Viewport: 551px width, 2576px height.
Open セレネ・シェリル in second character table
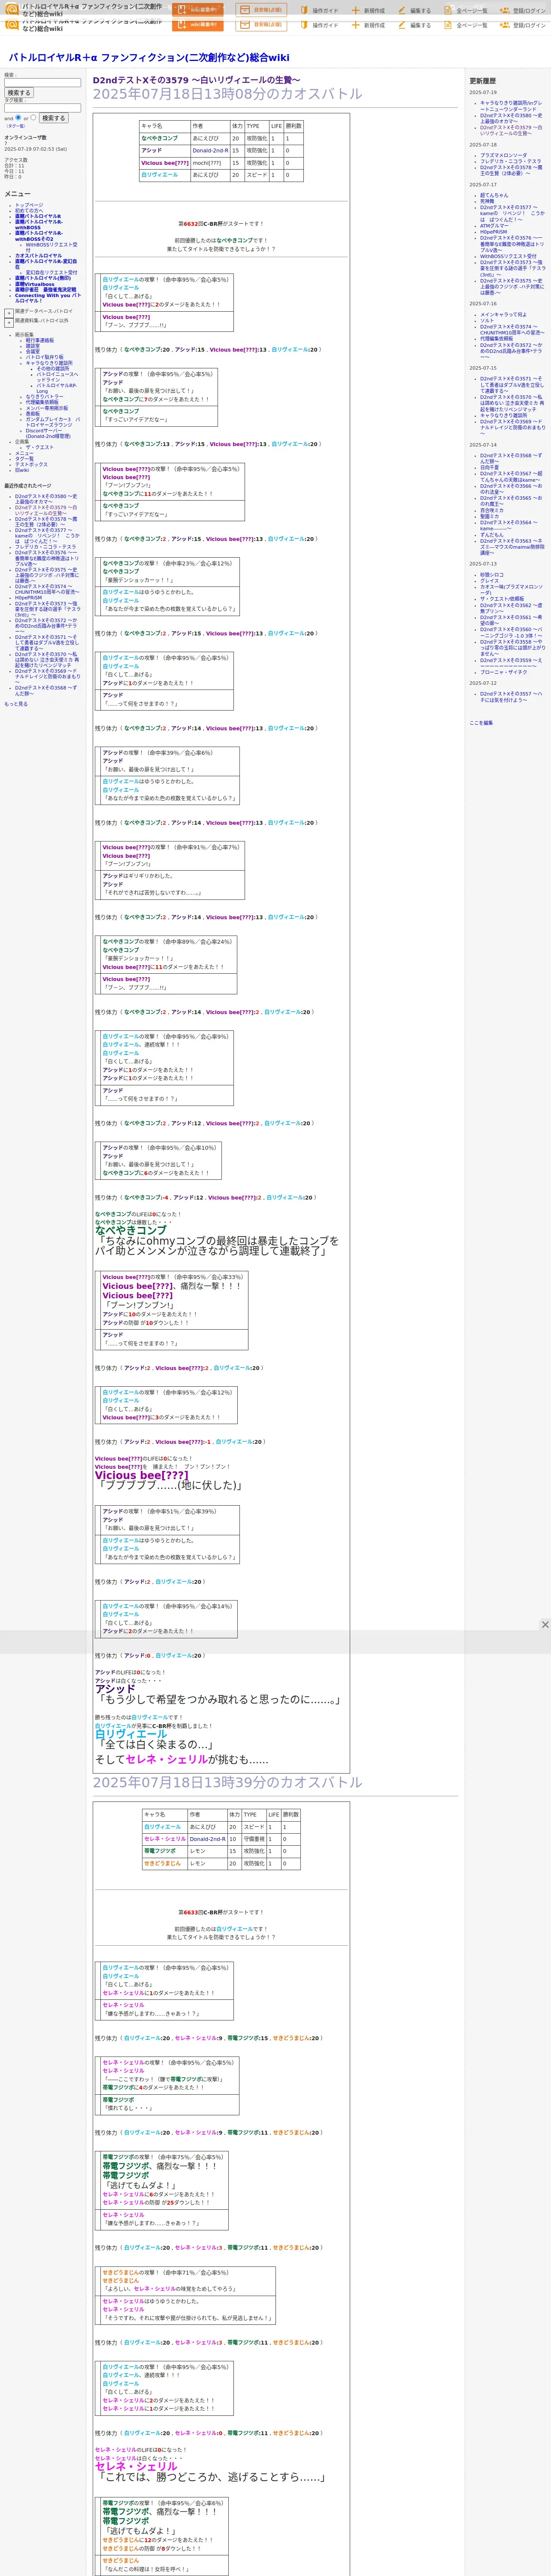click(165, 1839)
